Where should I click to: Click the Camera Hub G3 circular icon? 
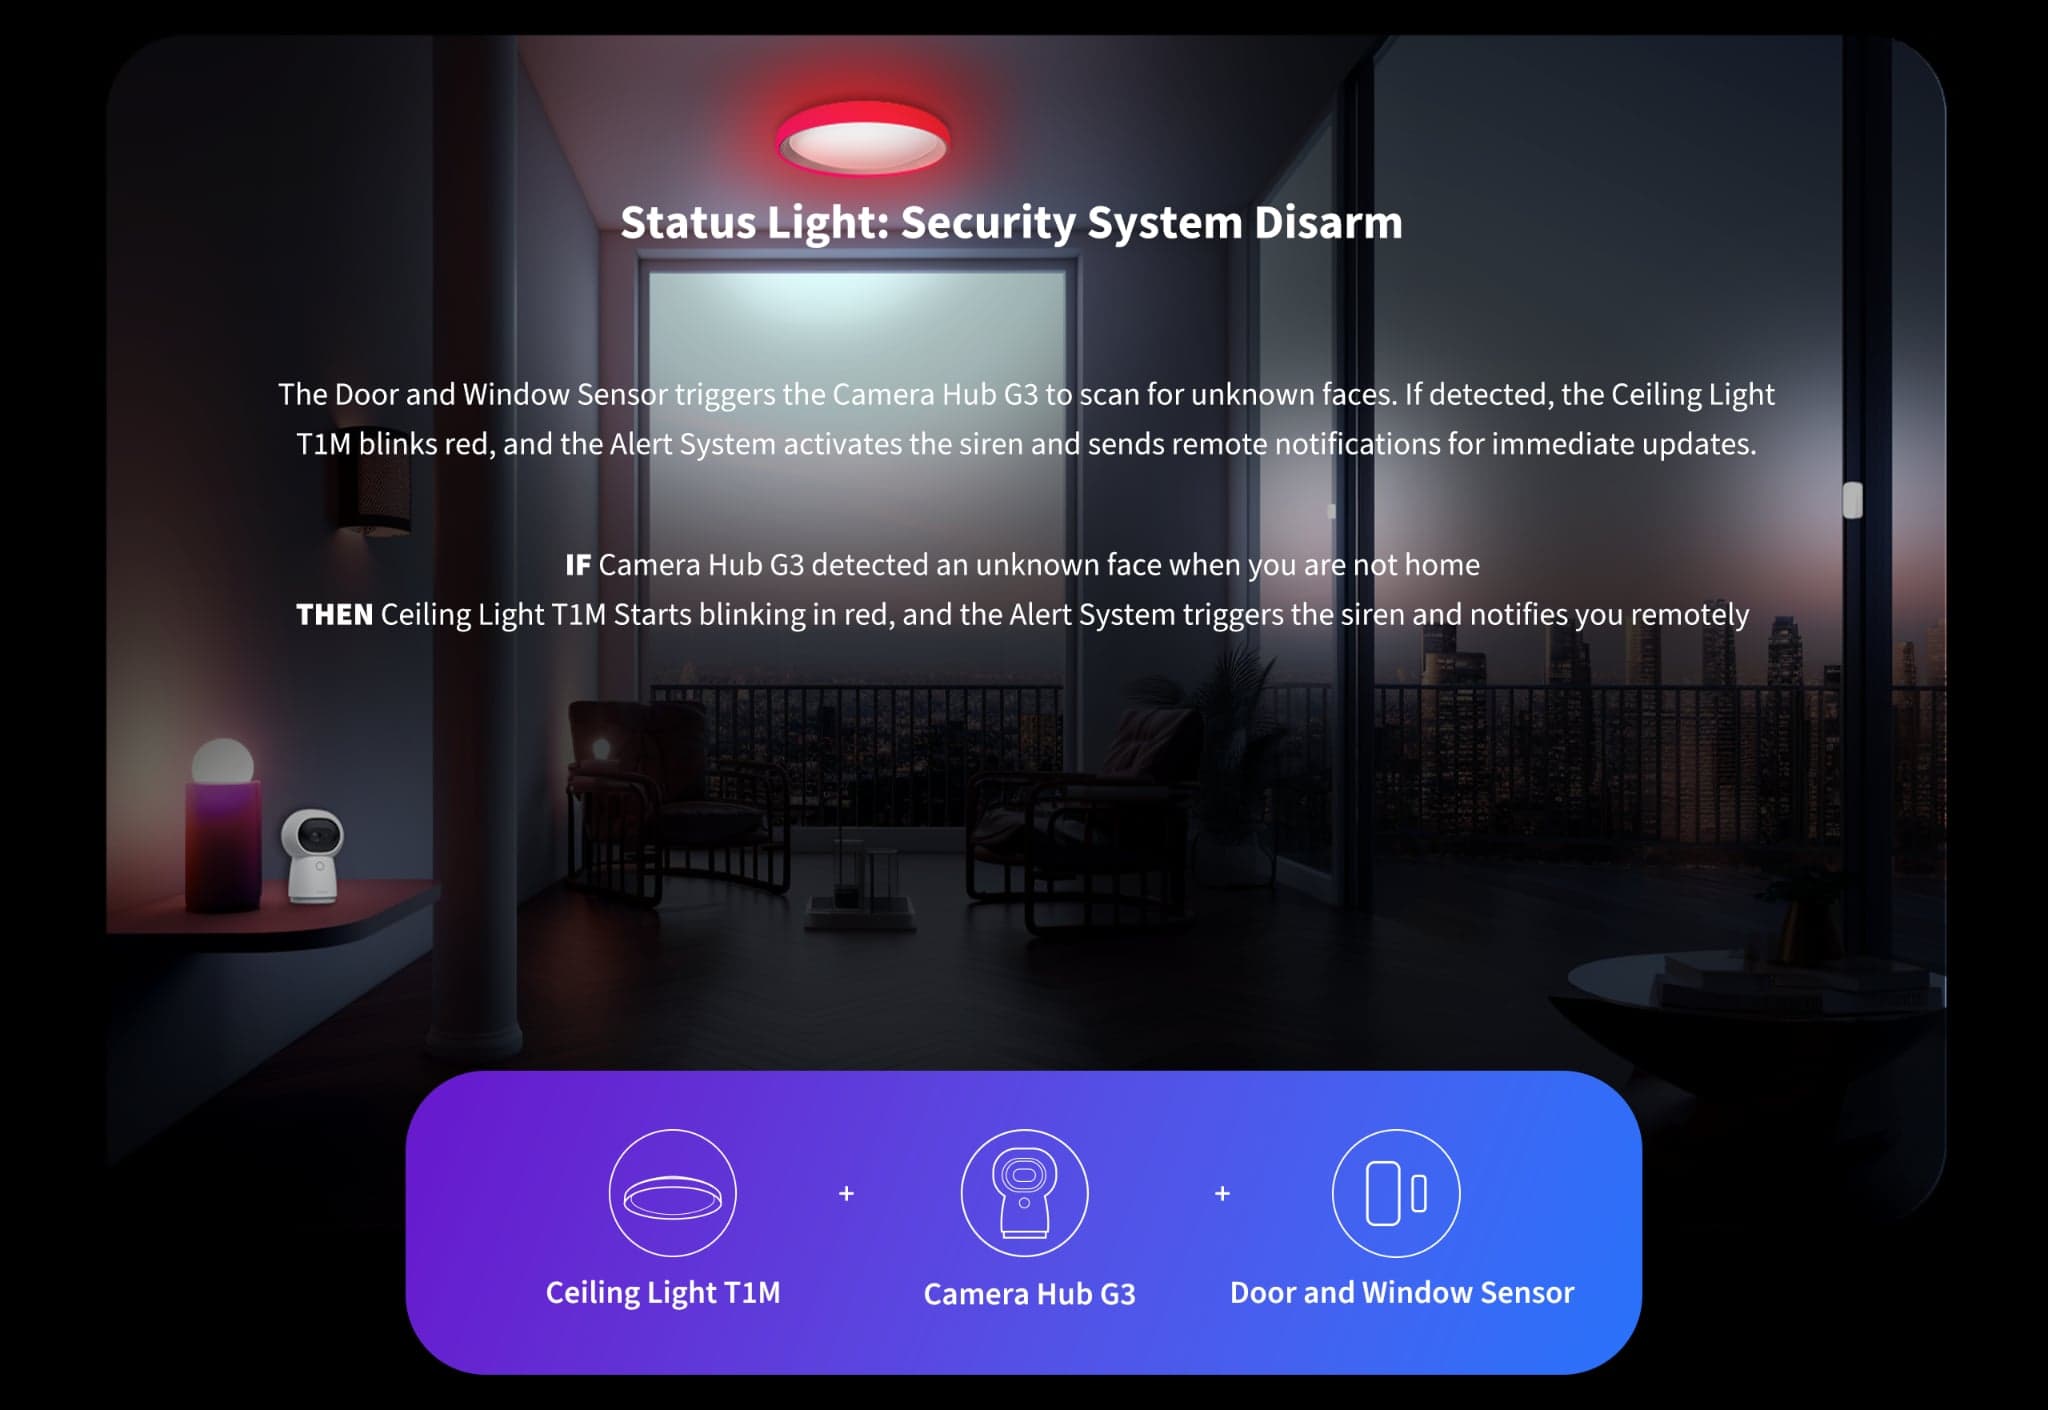click(x=1024, y=1192)
